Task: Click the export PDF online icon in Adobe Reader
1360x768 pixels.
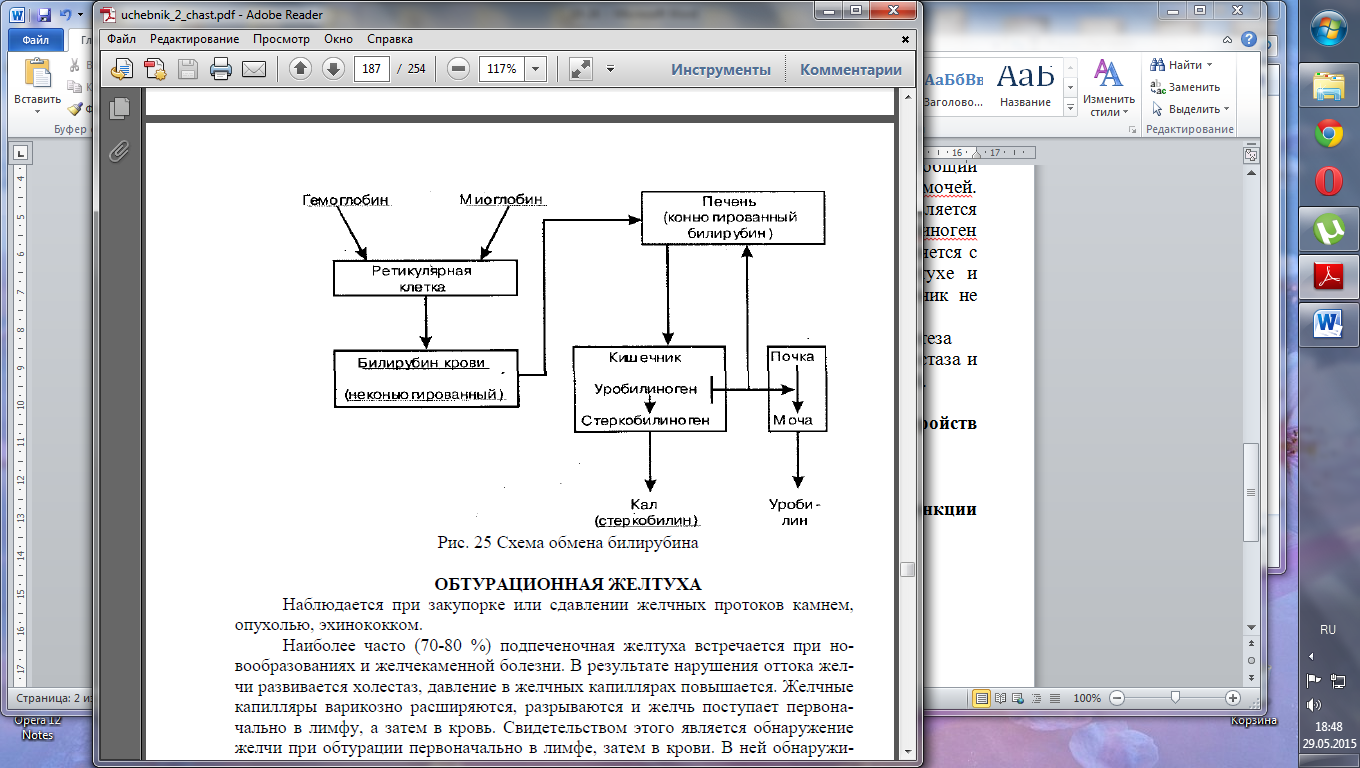Action: (x=122, y=69)
